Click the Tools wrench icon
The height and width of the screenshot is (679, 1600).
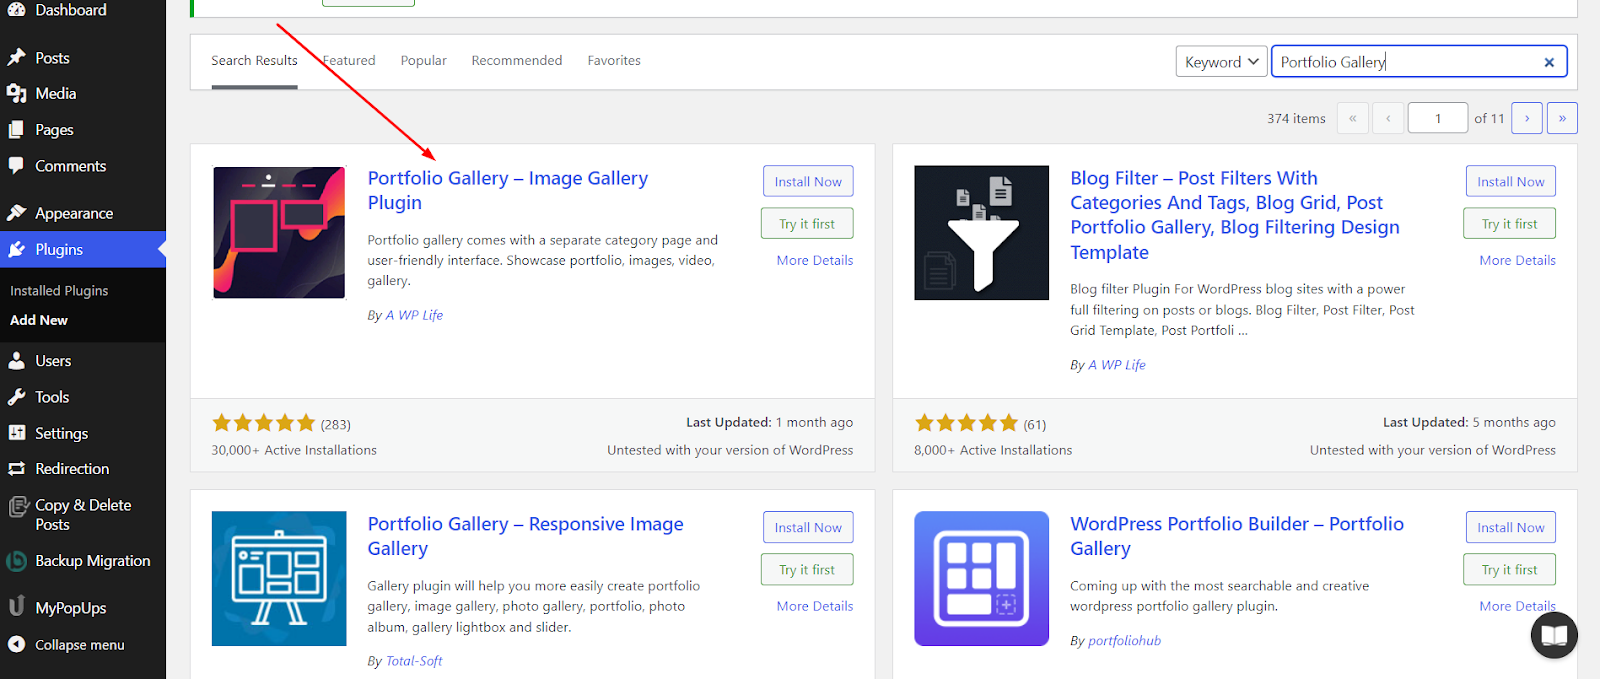(16, 397)
